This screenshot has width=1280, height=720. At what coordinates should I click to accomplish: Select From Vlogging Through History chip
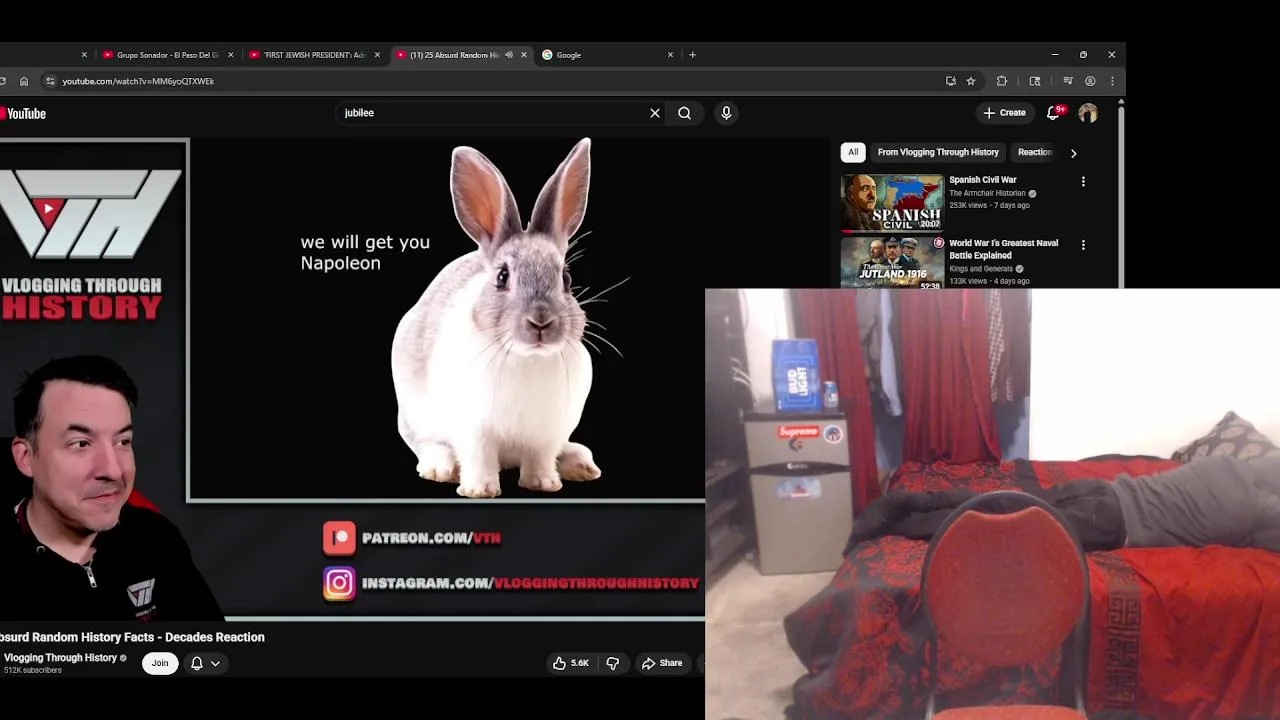938,152
